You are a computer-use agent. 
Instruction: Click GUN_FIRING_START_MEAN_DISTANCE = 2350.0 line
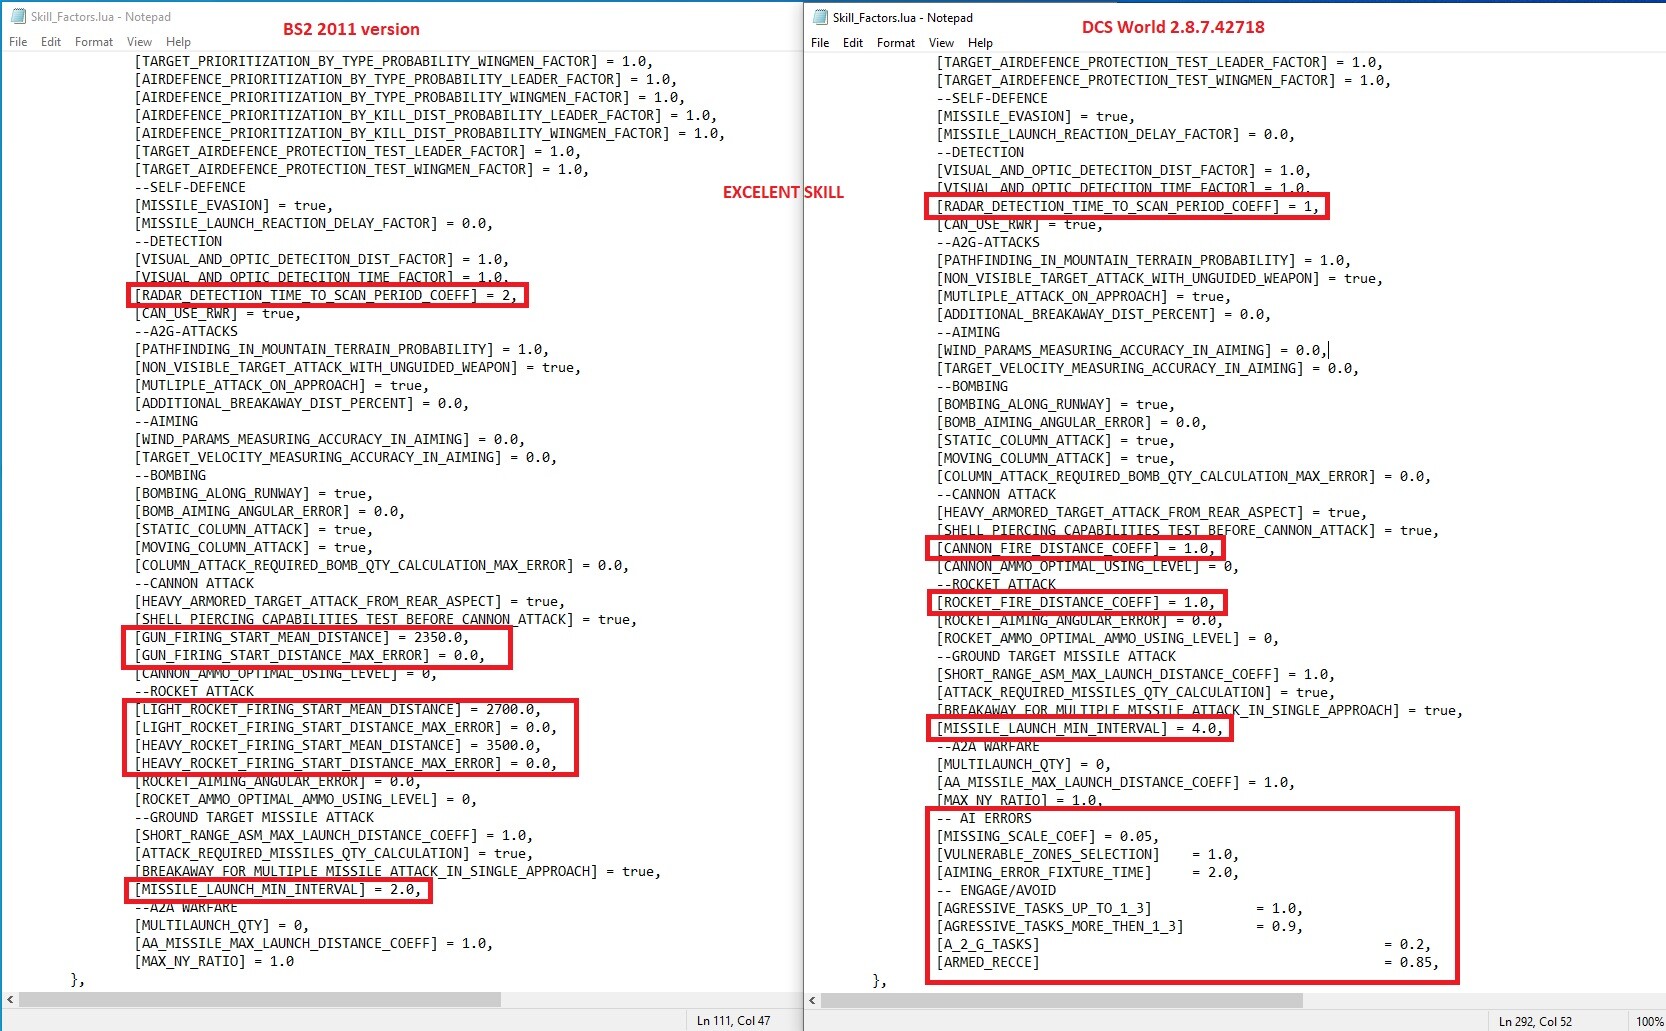(x=302, y=637)
